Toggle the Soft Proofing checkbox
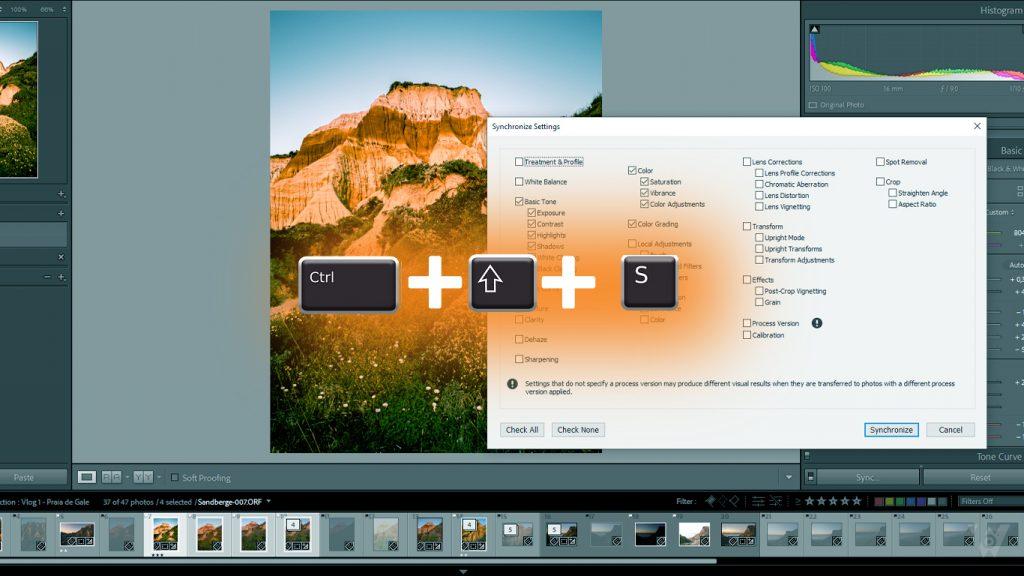This screenshot has height=576, width=1024. coord(174,477)
